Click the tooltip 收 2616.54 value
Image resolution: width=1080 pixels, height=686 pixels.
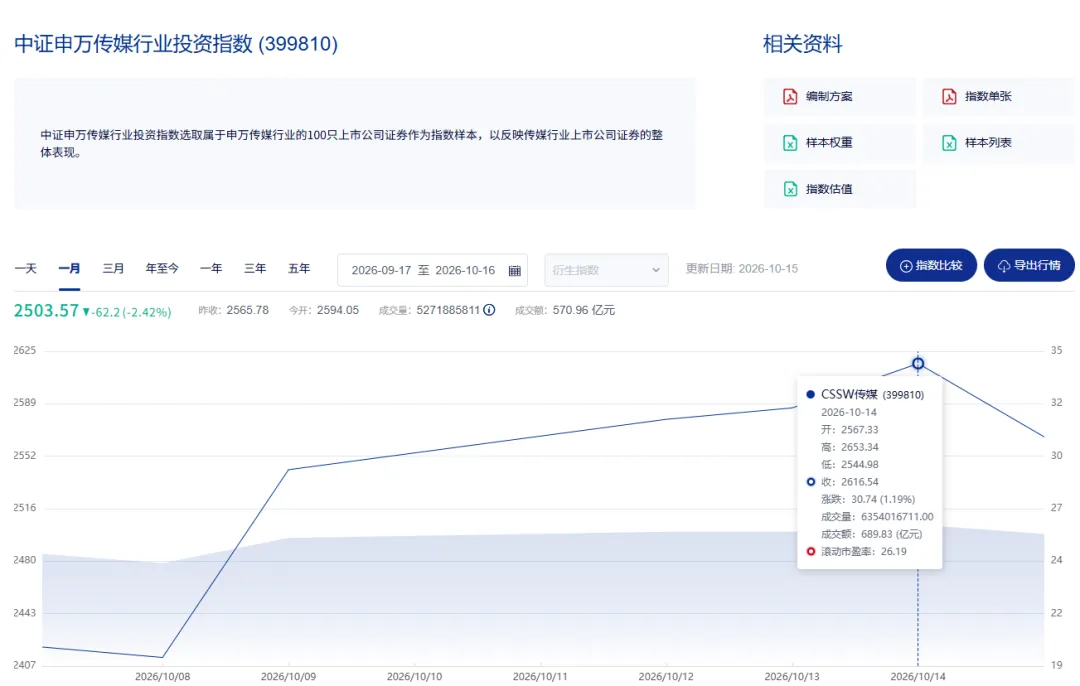(860, 482)
